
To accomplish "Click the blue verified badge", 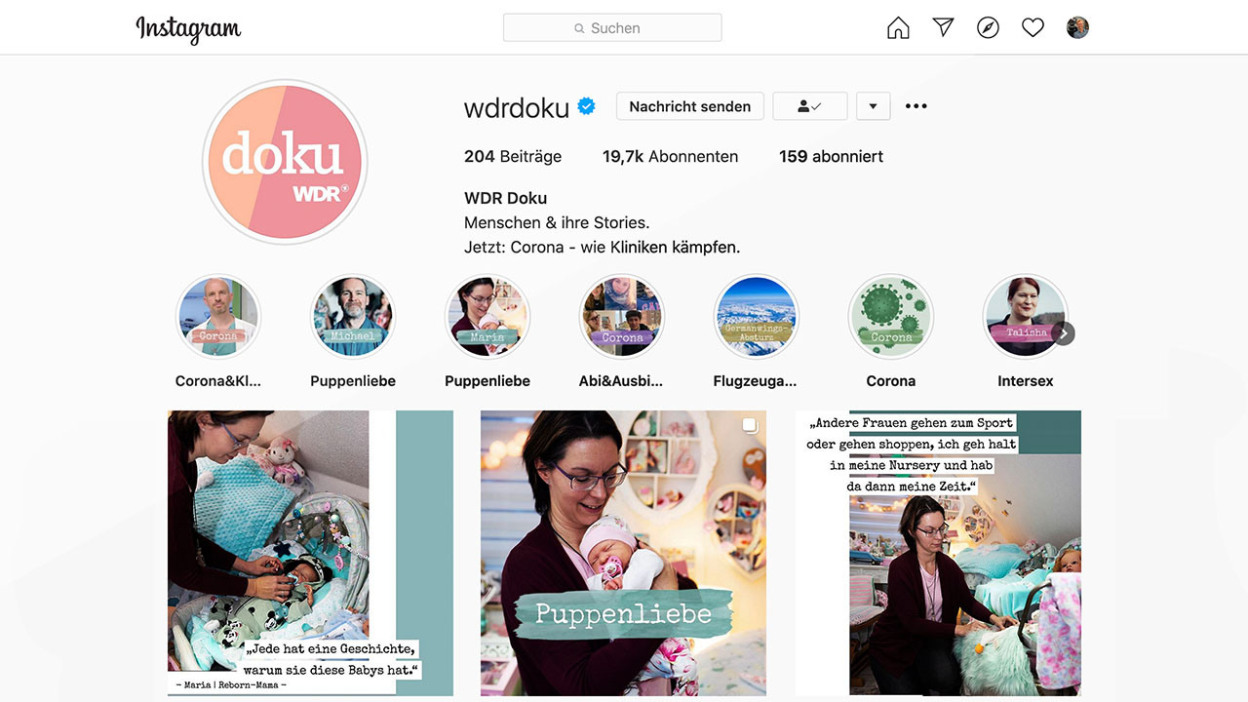I will (x=587, y=106).
